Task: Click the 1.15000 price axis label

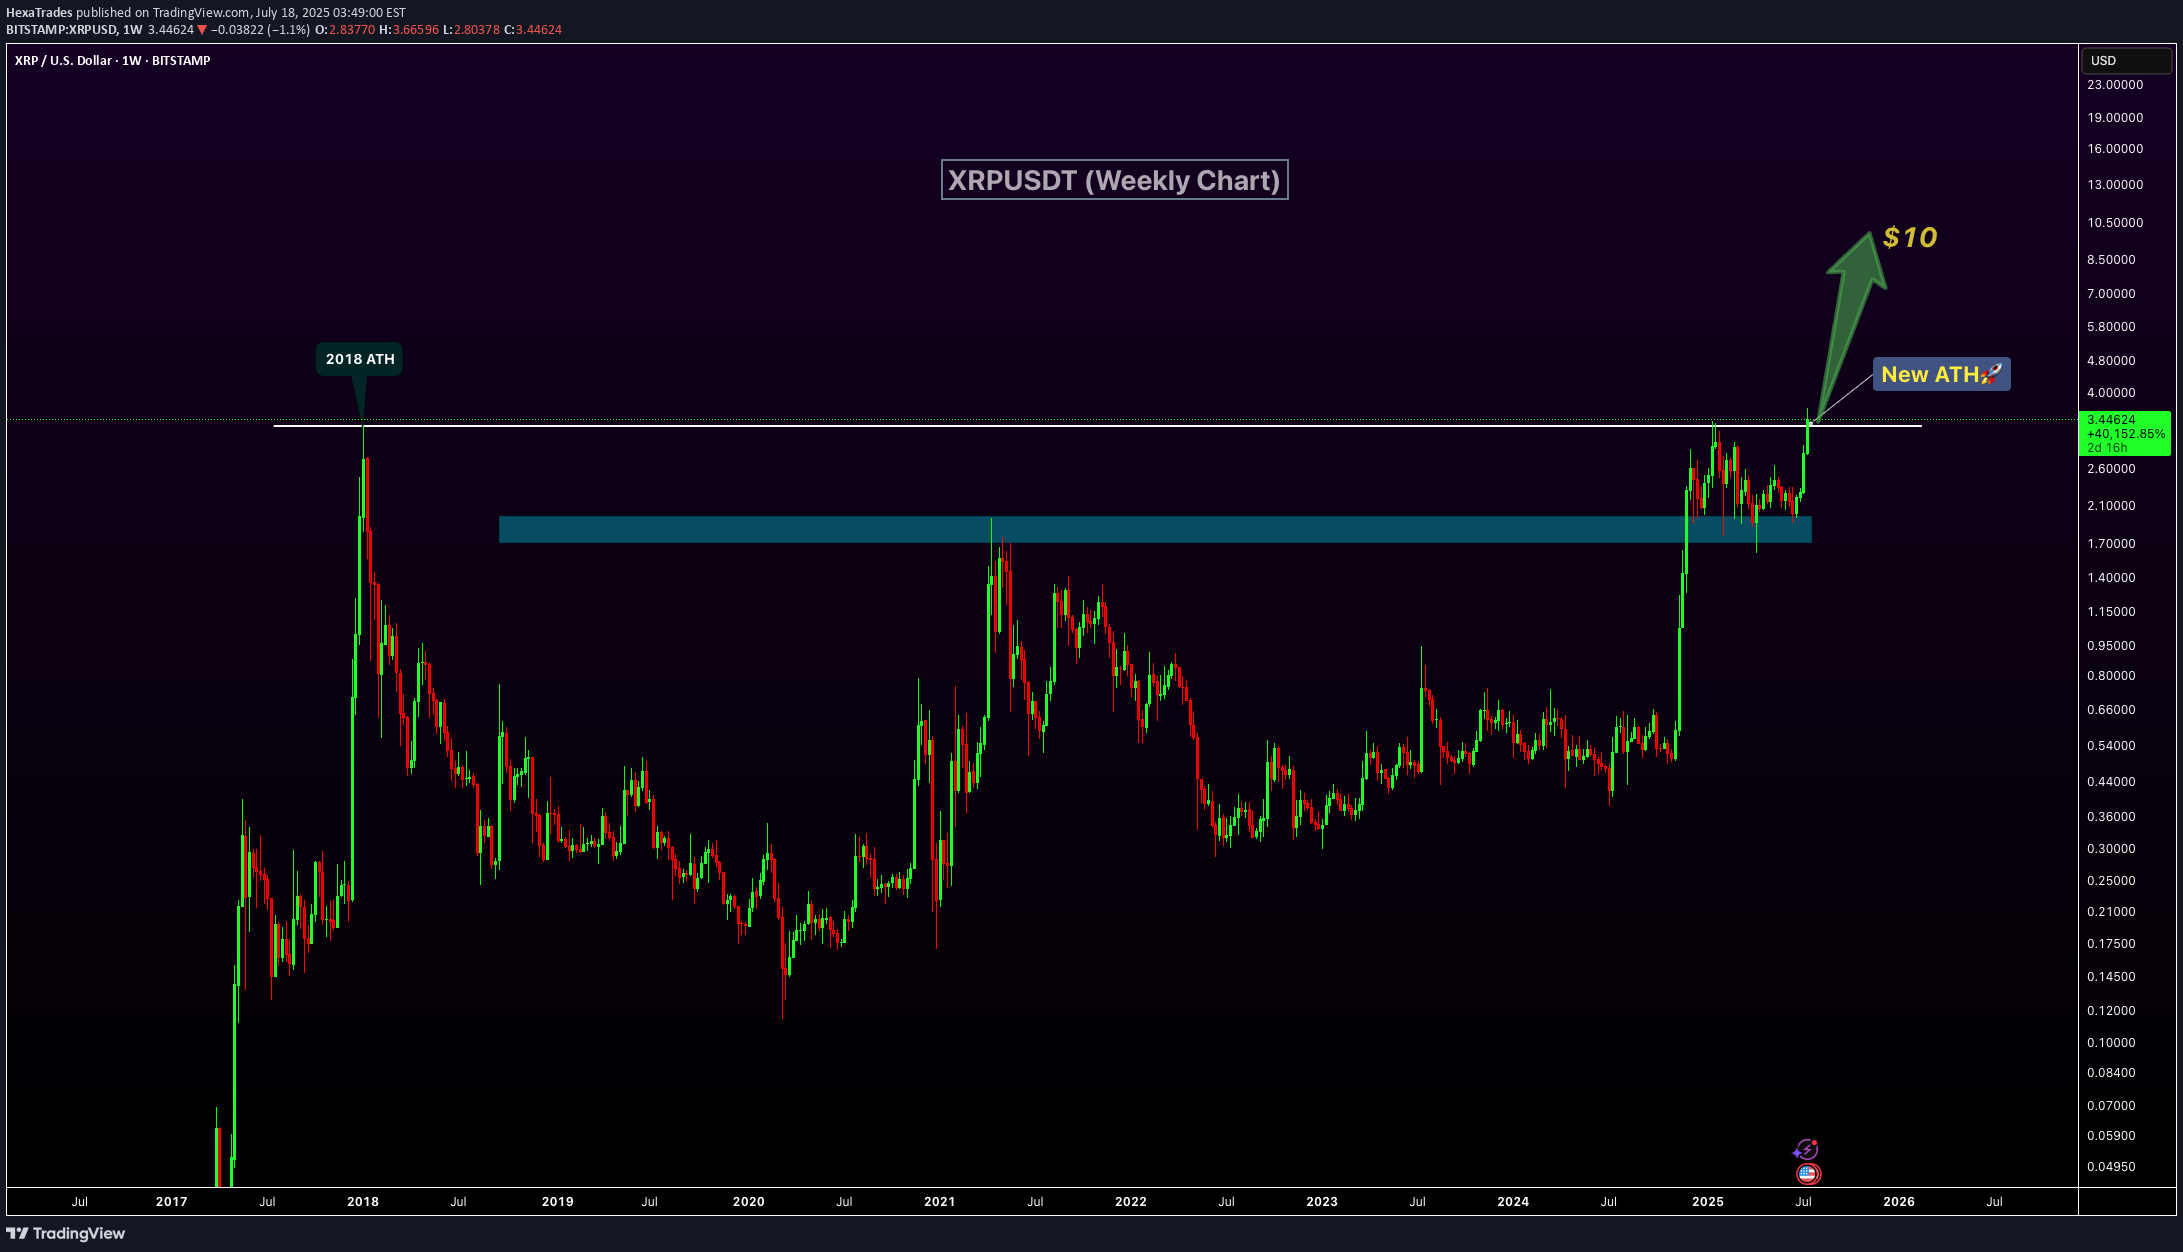Action: coord(2111,612)
